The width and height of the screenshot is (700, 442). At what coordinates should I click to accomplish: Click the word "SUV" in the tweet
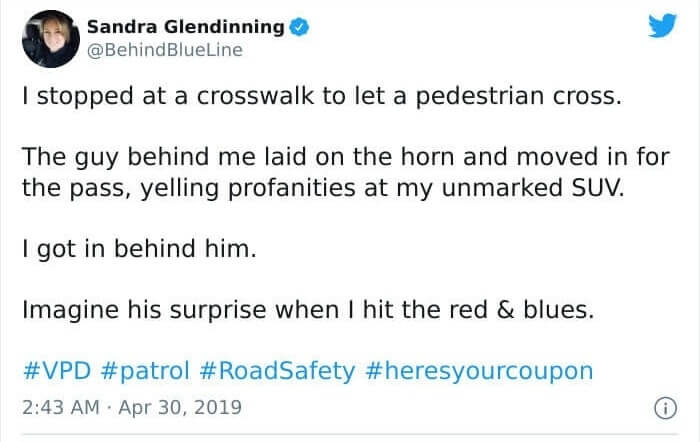(594, 189)
